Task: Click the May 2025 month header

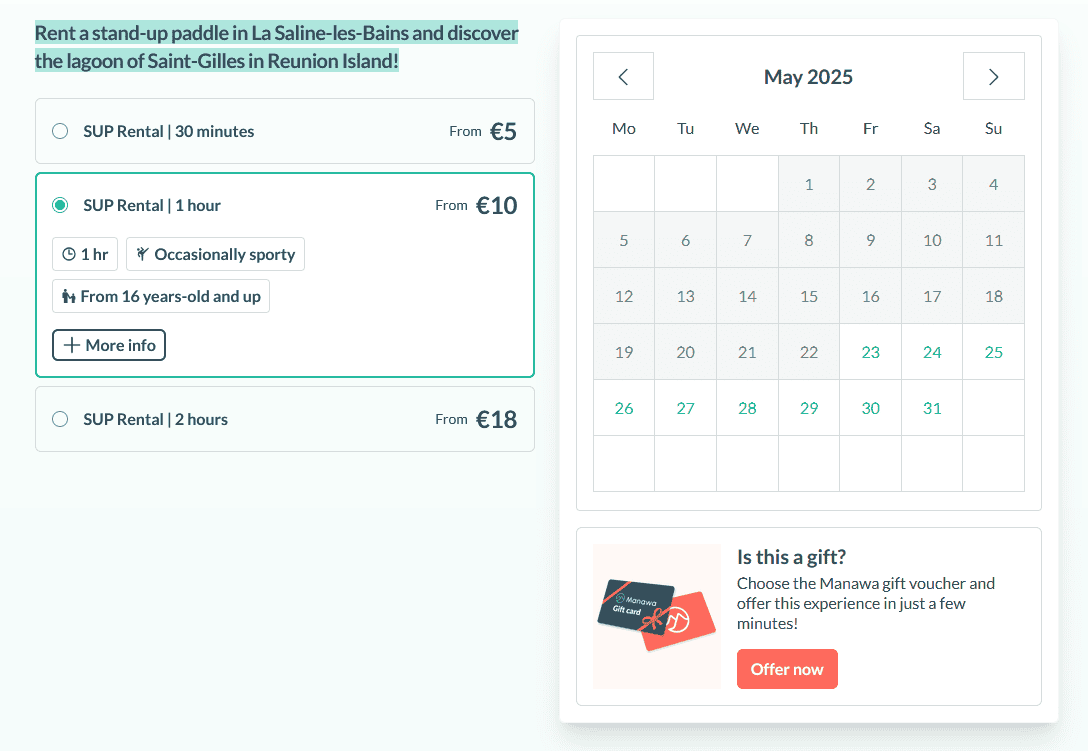Action: (x=808, y=77)
